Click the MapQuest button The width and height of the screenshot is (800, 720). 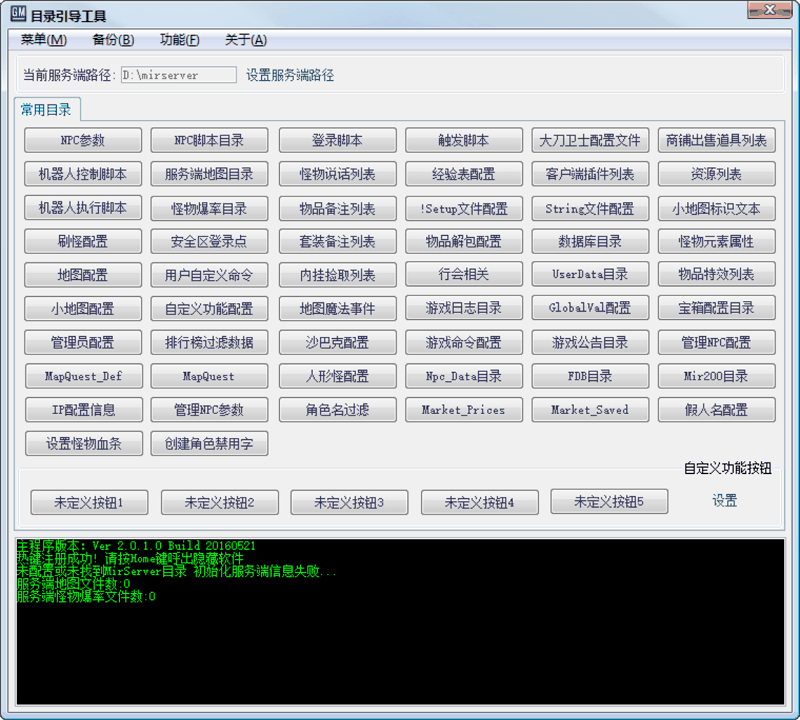click(x=209, y=376)
